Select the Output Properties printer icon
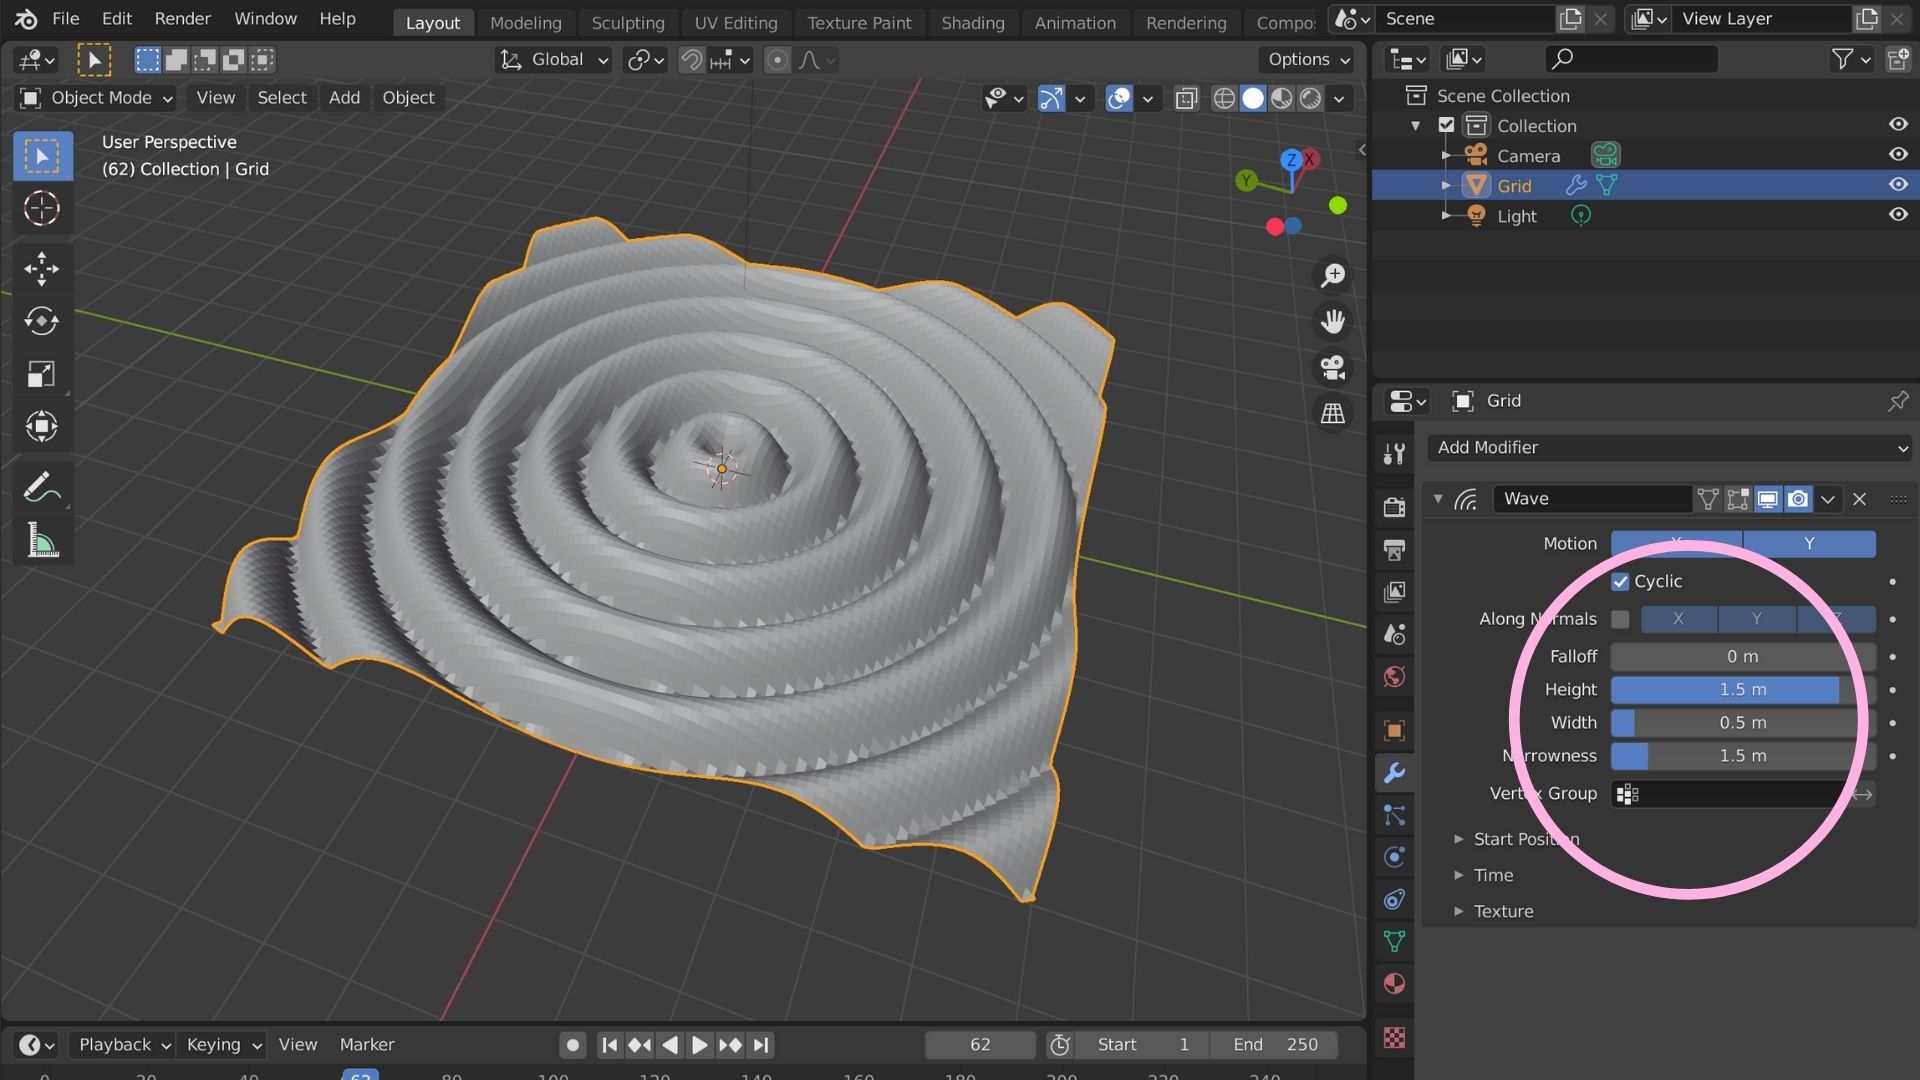Screen dimensions: 1920x1080 (x=1394, y=550)
